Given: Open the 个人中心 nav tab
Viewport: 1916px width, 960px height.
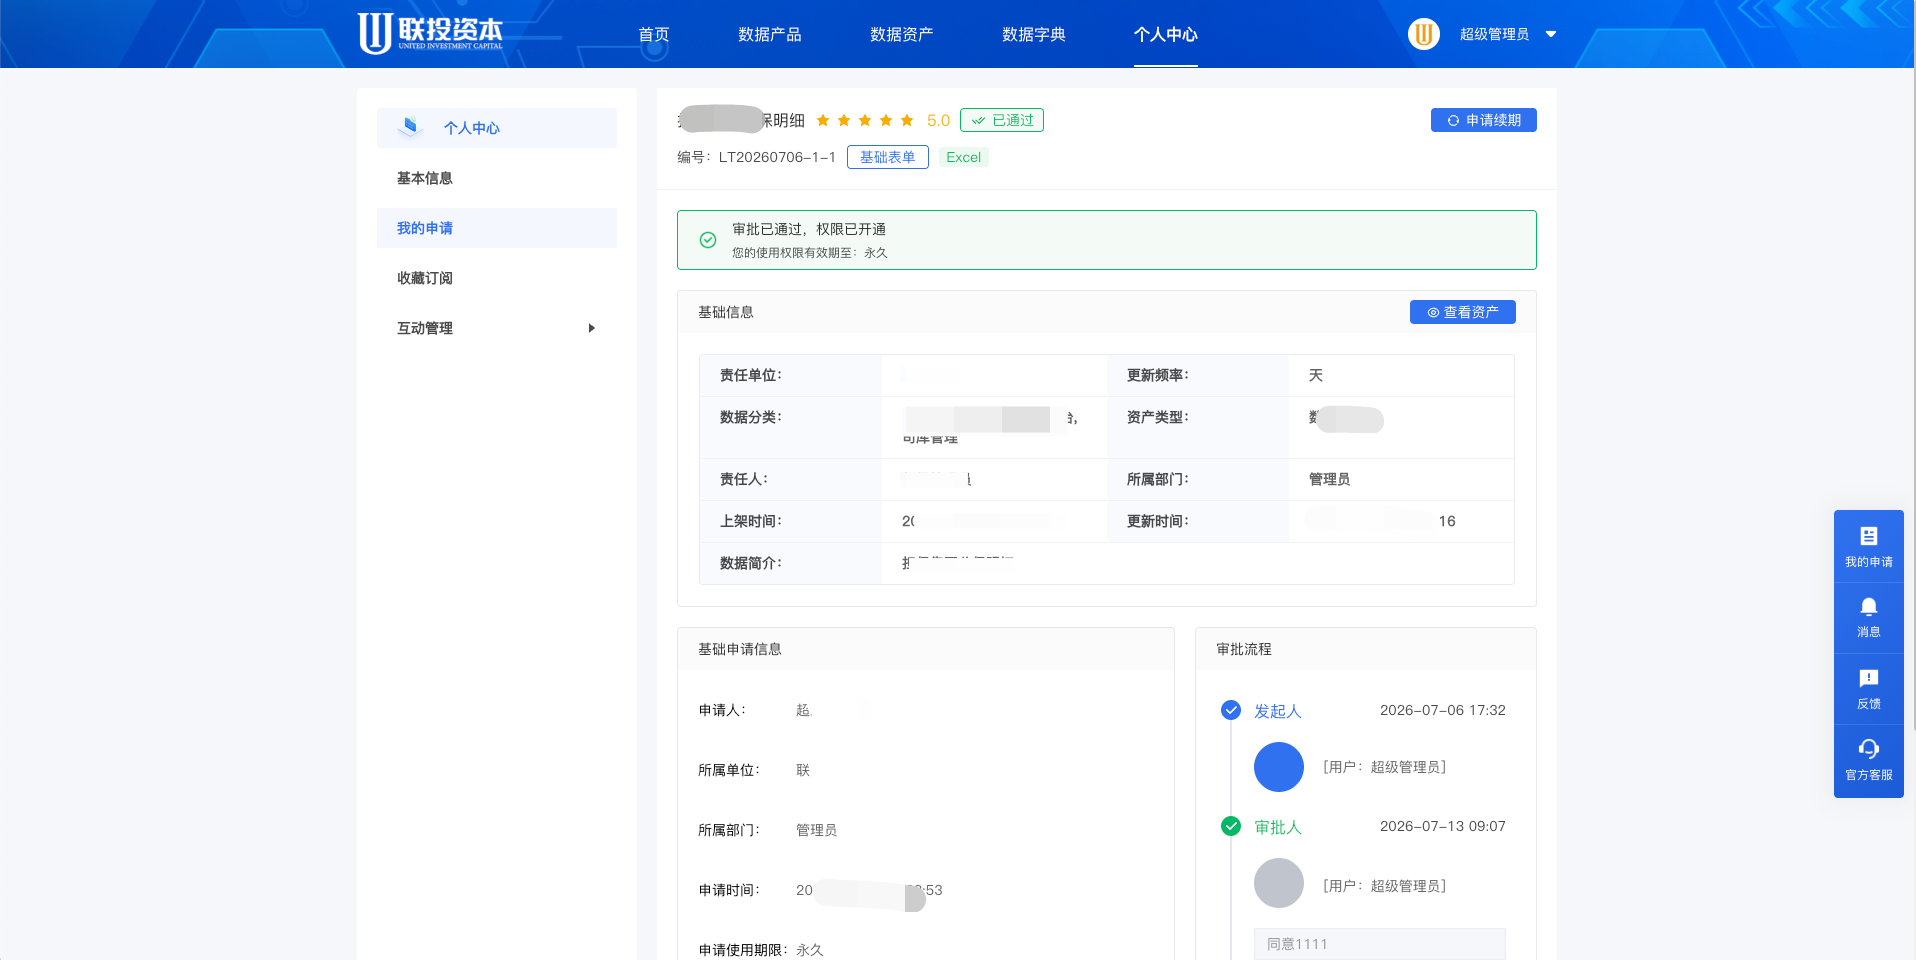Looking at the screenshot, I should click(1166, 34).
